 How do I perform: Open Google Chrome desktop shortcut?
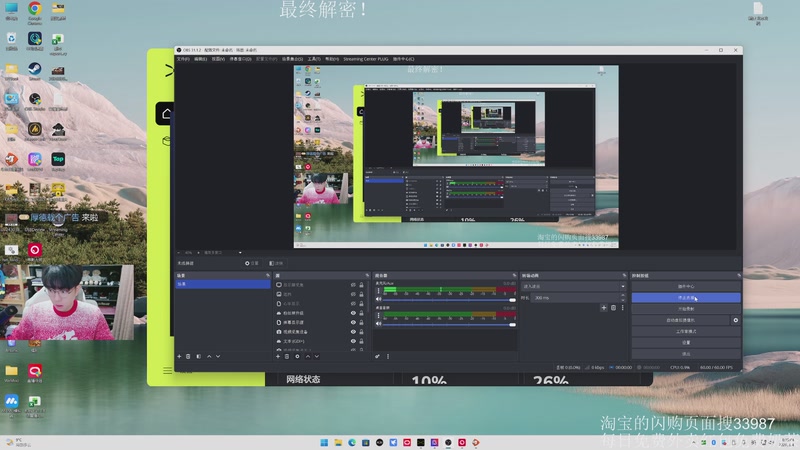click(35, 13)
